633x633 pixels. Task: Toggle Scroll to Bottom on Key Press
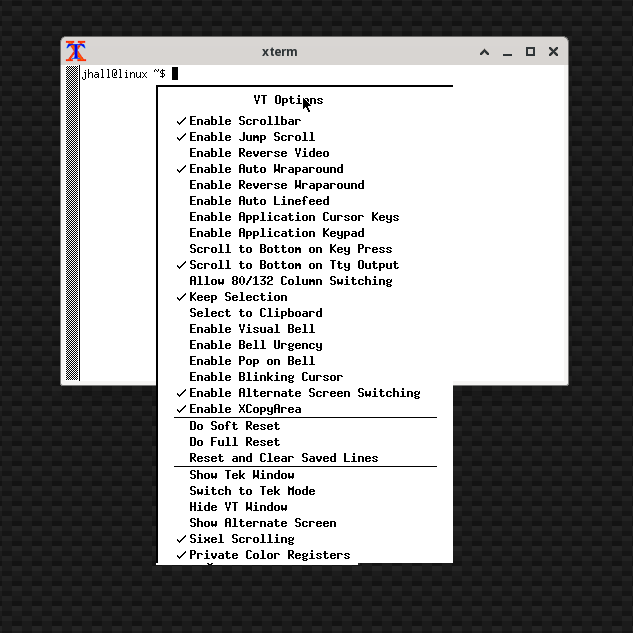pyautogui.click(x=305, y=249)
